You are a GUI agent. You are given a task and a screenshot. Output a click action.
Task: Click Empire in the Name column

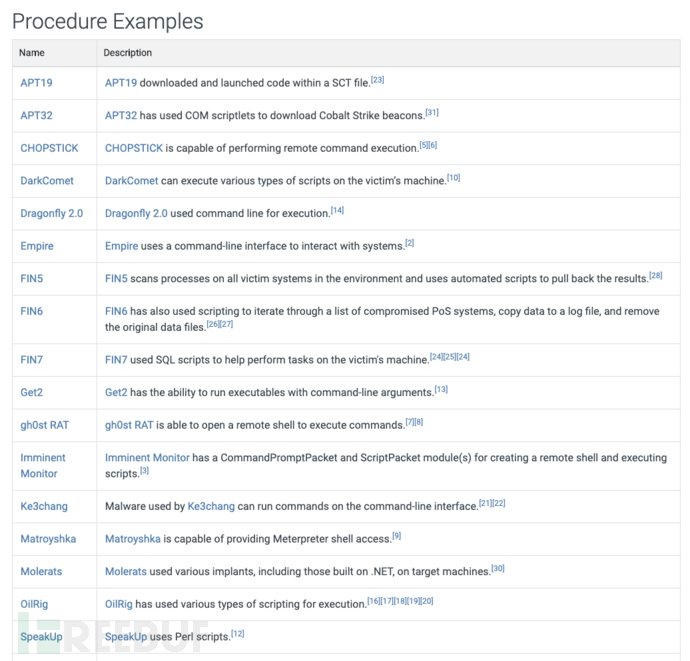37,246
